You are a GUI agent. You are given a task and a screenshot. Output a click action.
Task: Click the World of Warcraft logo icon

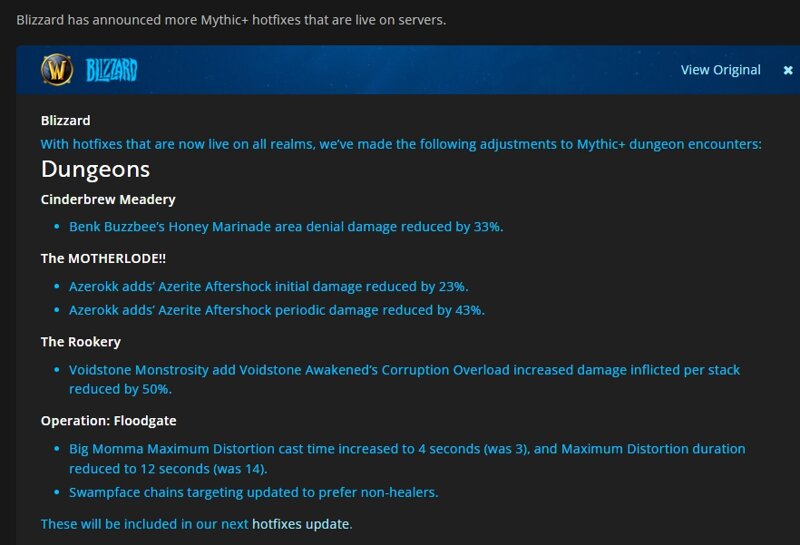pyautogui.click(x=57, y=69)
